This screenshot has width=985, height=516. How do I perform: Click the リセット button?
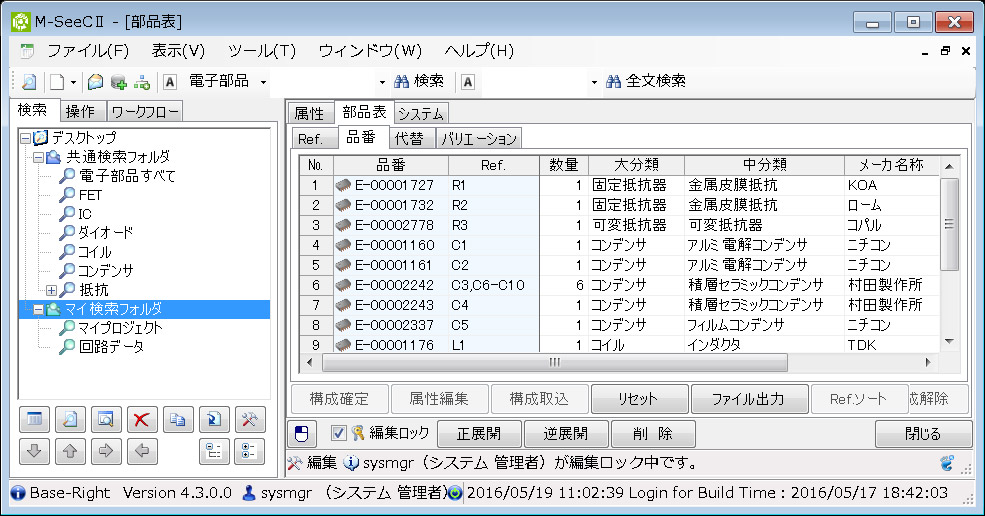click(638, 399)
